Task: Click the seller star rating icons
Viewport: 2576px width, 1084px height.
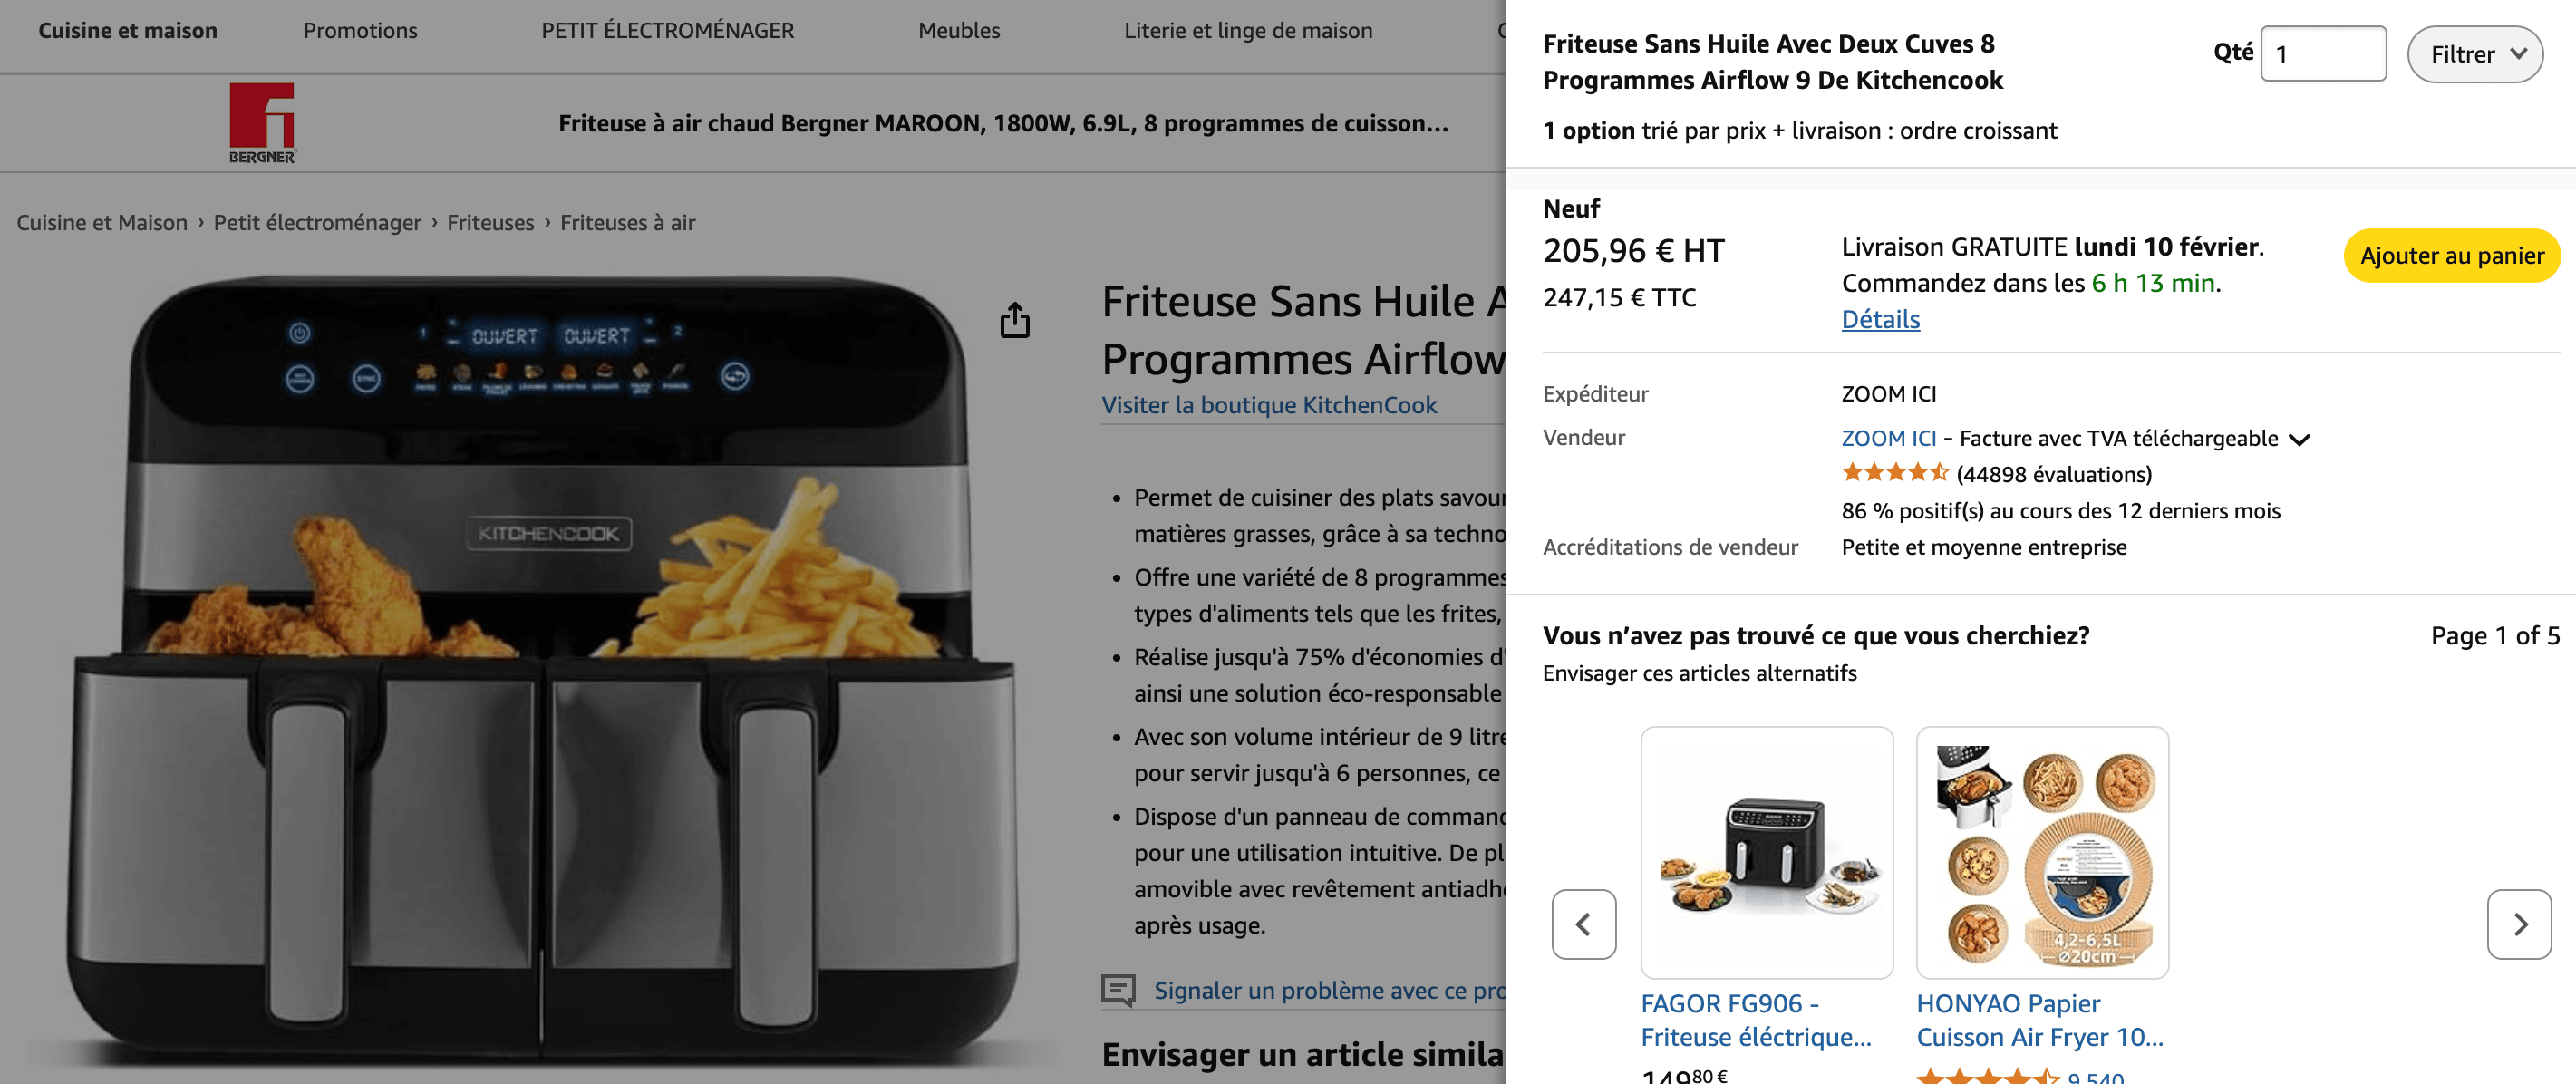Action: tap(1895, 473)
